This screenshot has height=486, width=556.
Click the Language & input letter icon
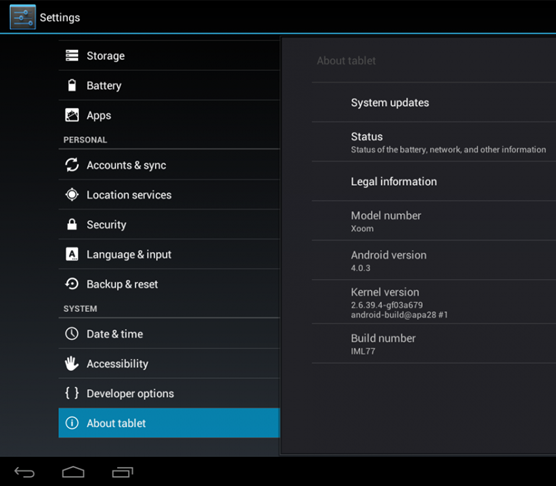tap(72, 254)
